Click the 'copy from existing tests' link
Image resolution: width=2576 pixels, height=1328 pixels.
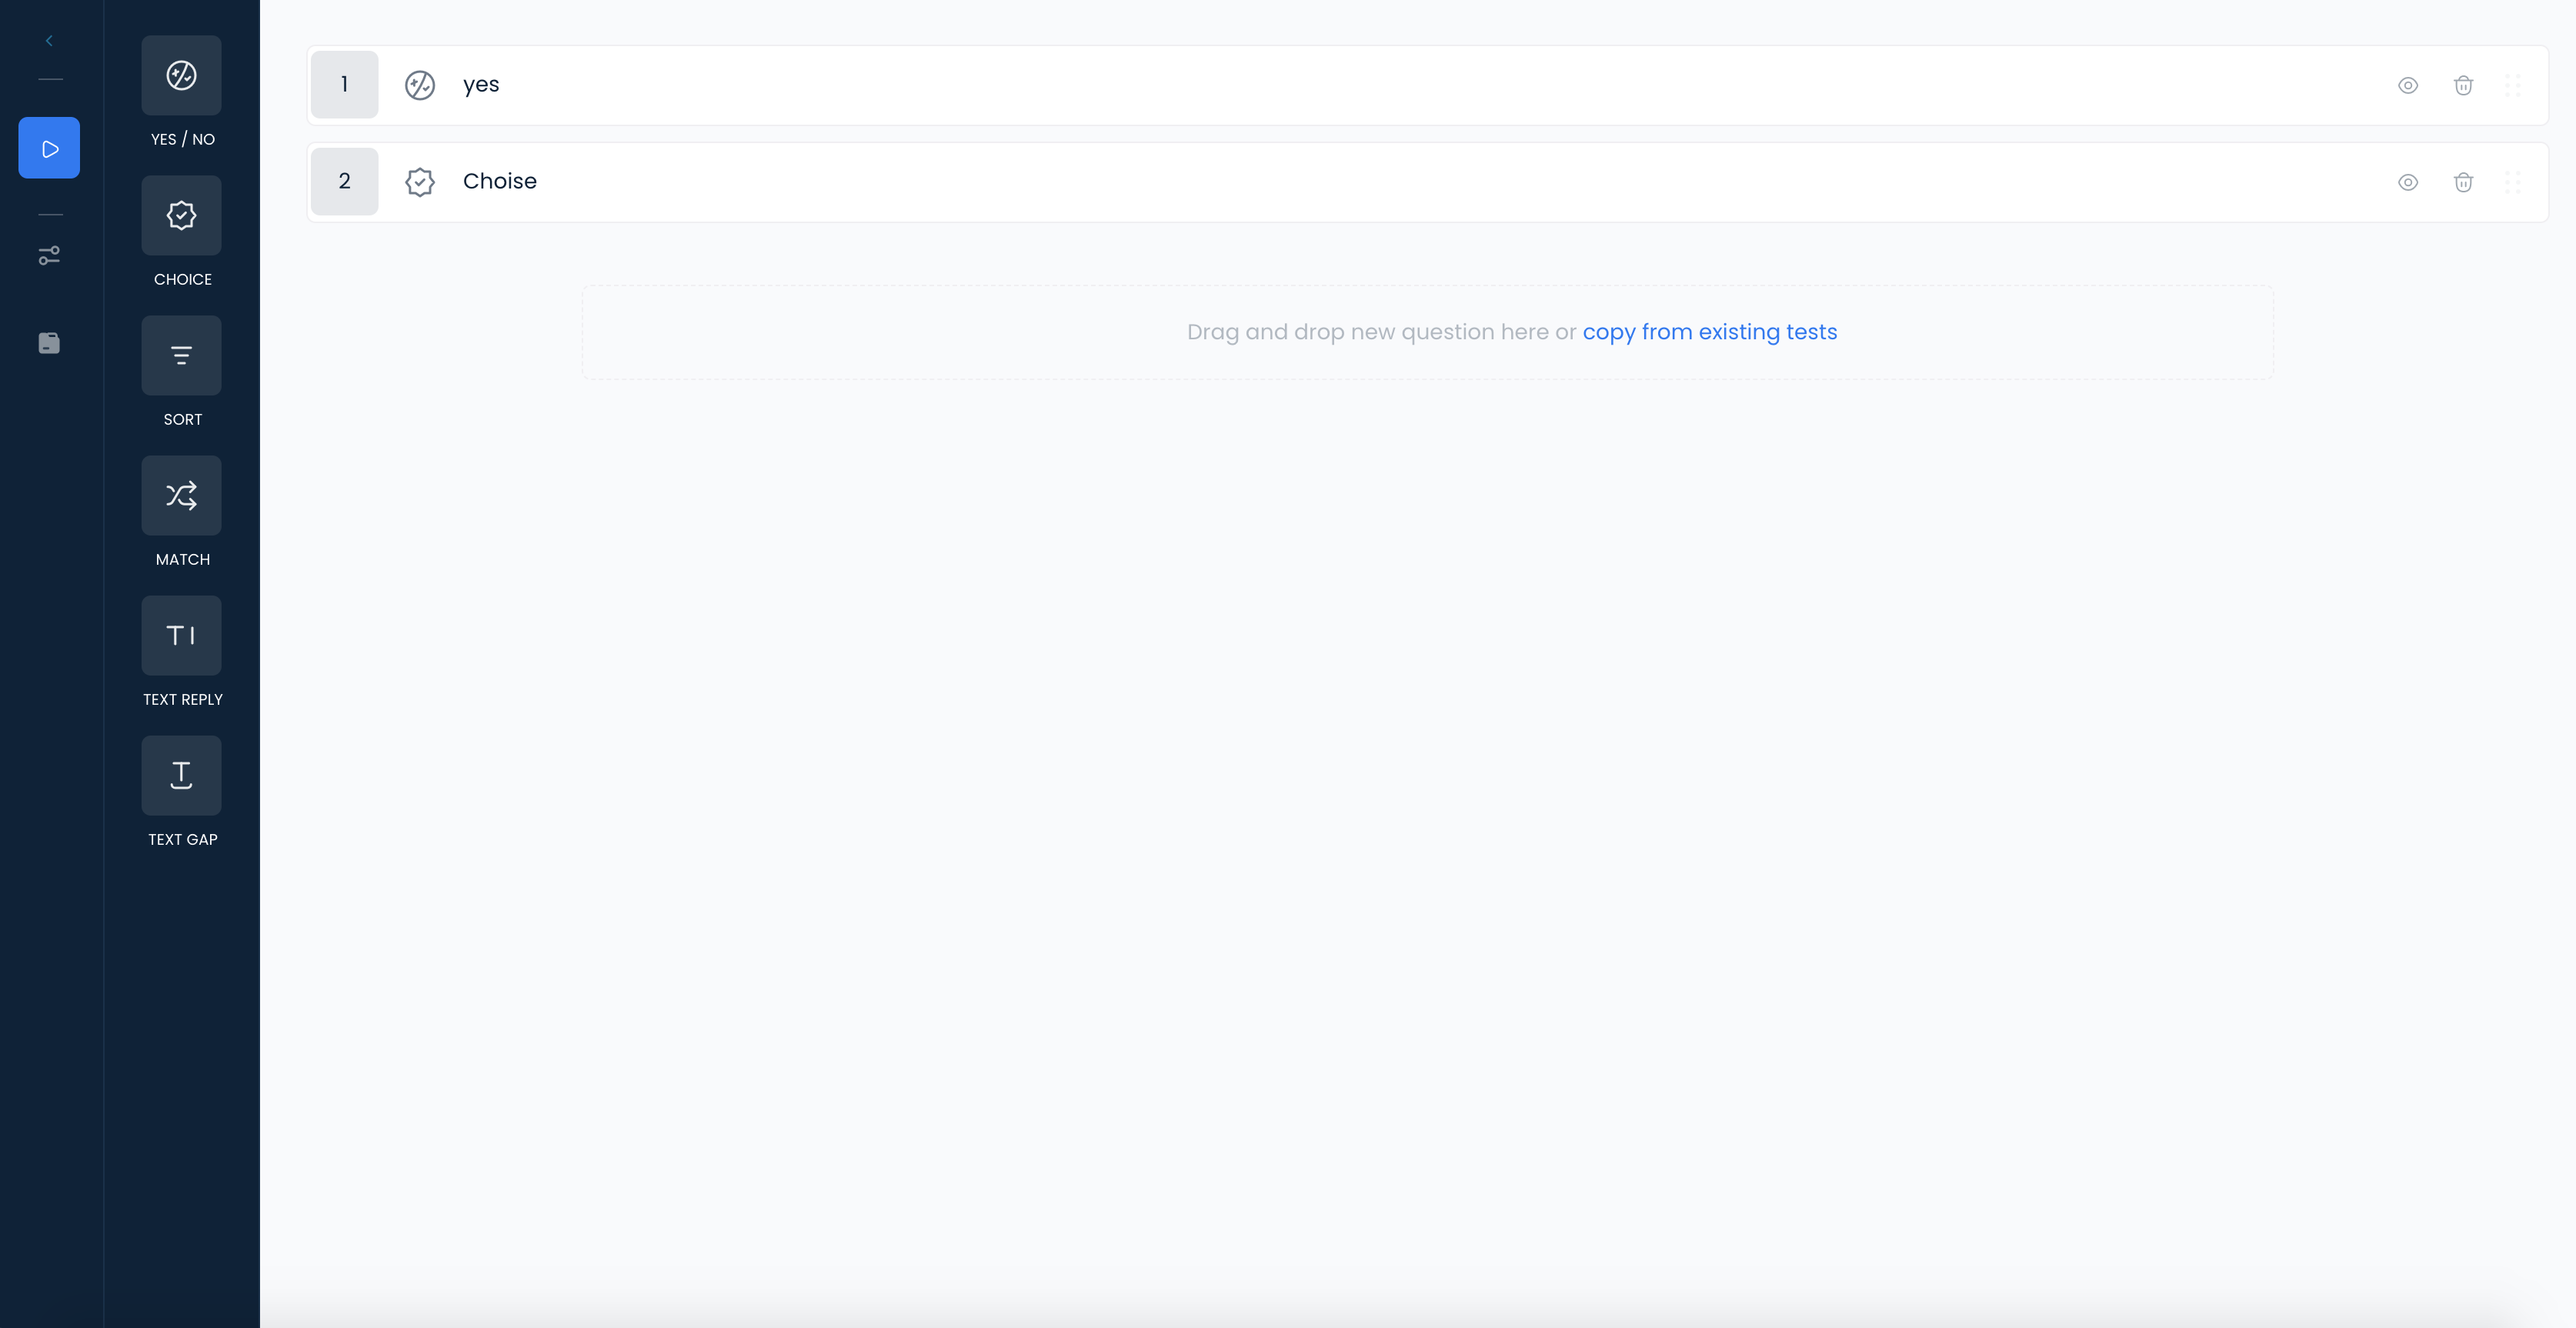click(x=1709, y=332)
